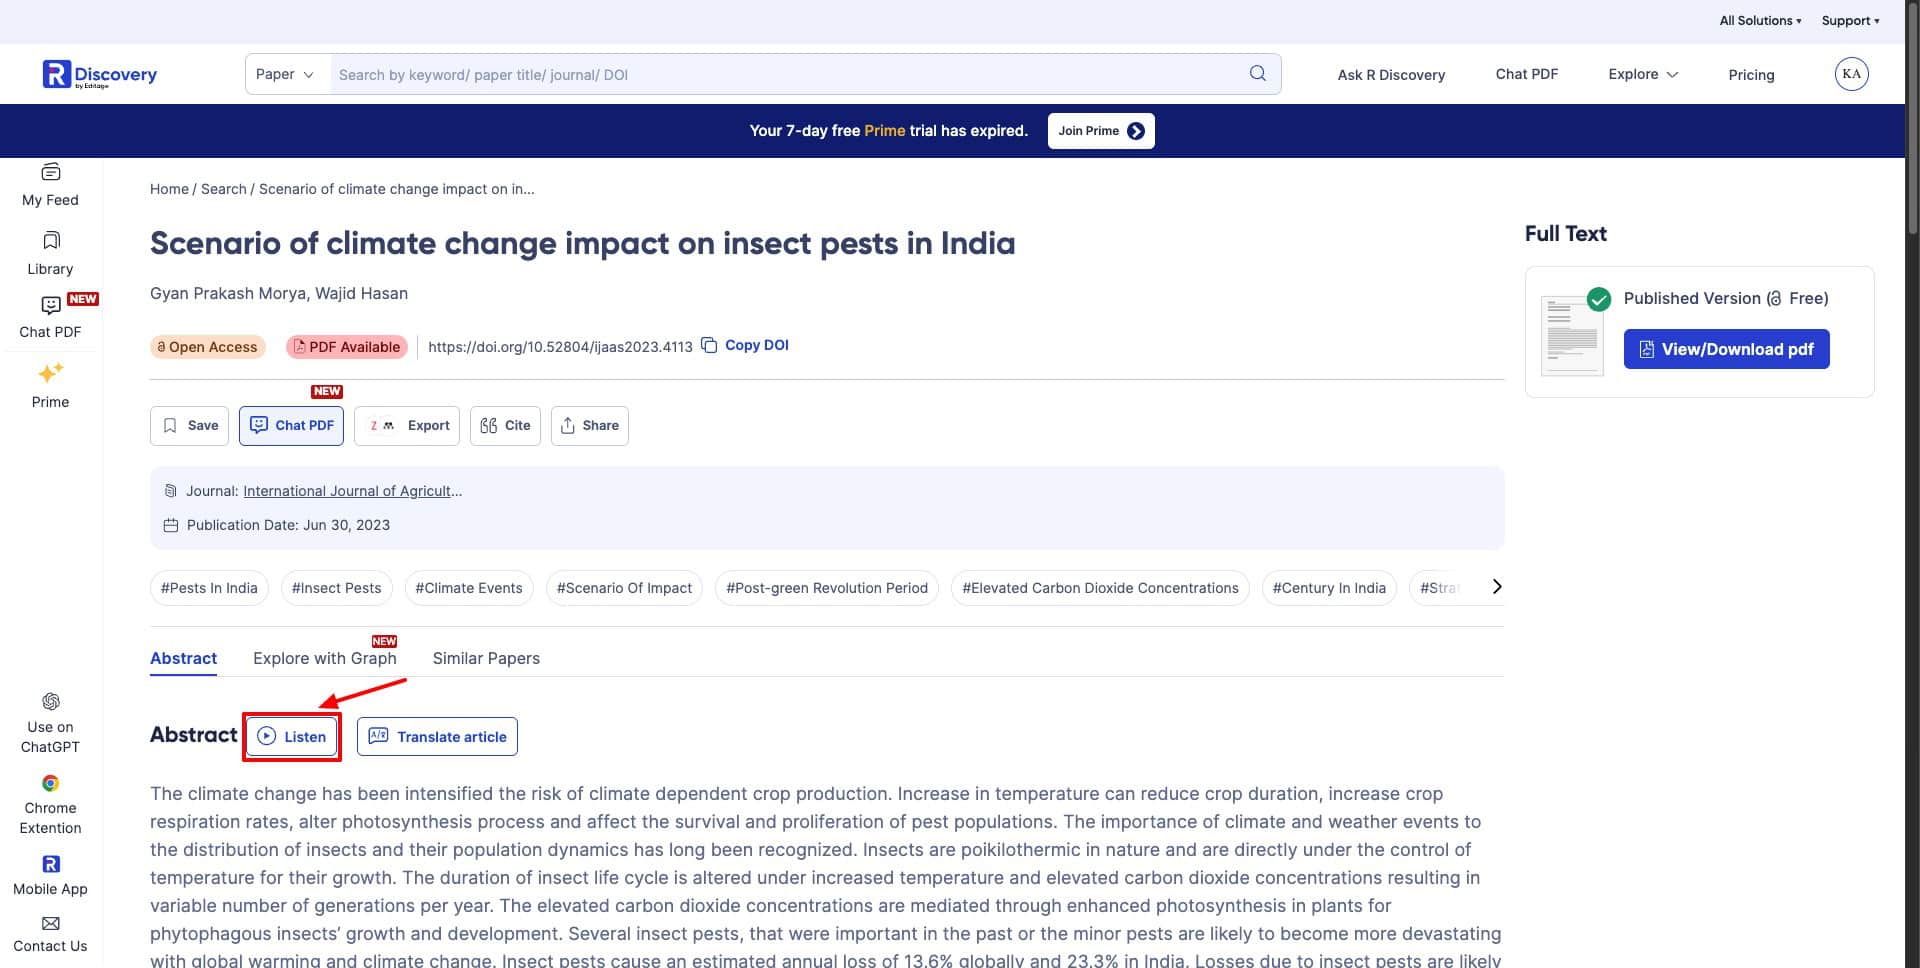
Task: Switch to Similar Papers tab
Action: click(x=486, y=658)
